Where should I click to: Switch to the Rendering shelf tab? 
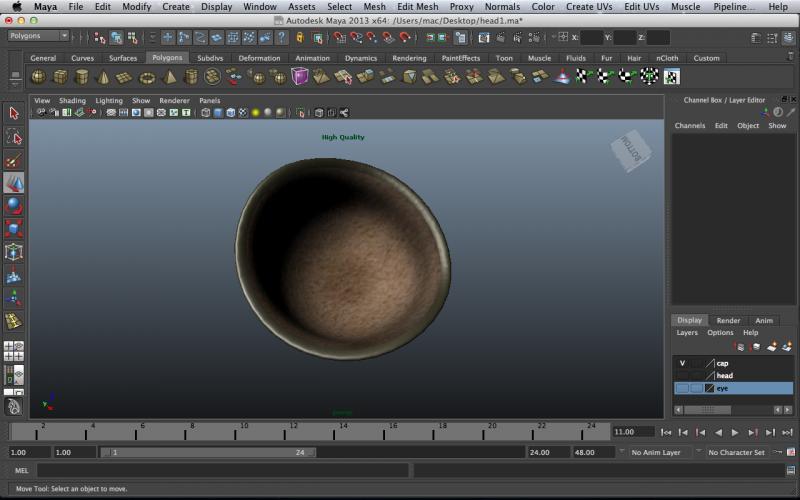click(x=409, y=58)
